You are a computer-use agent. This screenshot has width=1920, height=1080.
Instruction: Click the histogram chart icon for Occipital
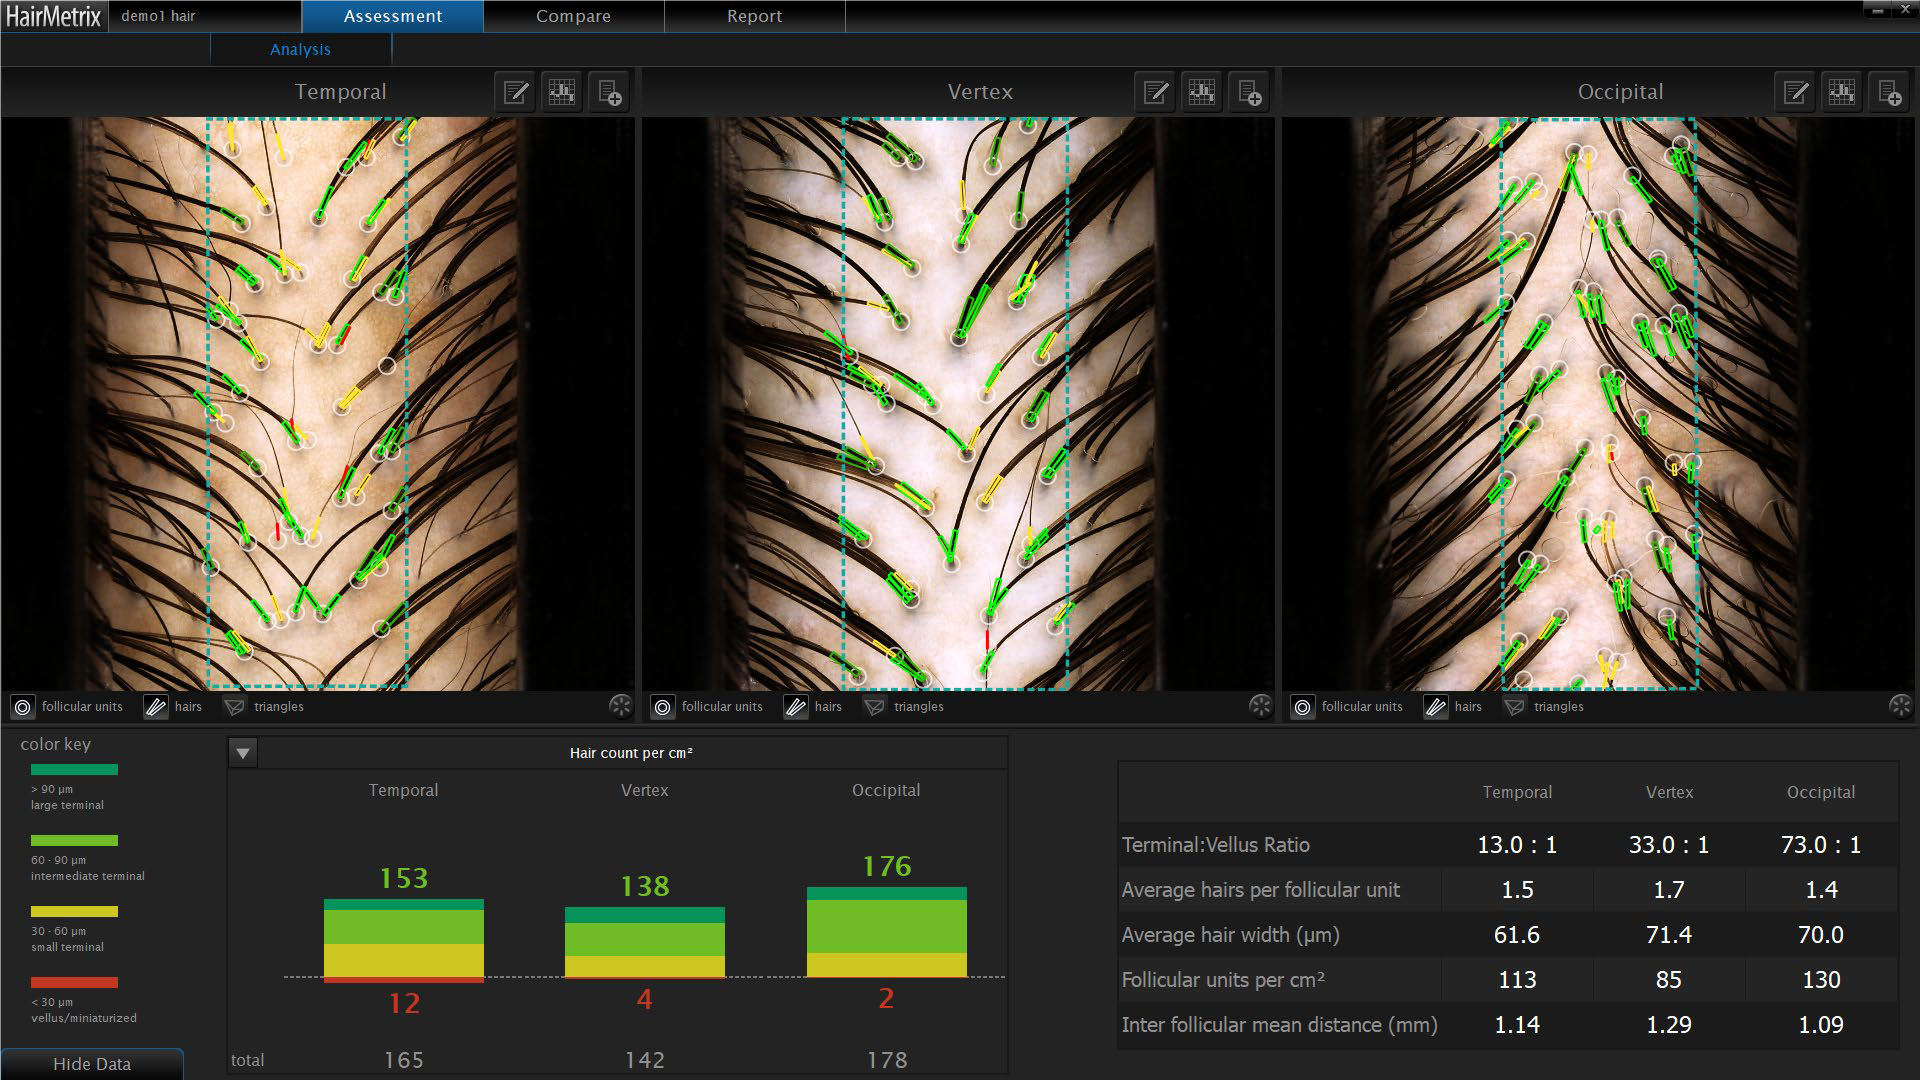point(1842,93)
